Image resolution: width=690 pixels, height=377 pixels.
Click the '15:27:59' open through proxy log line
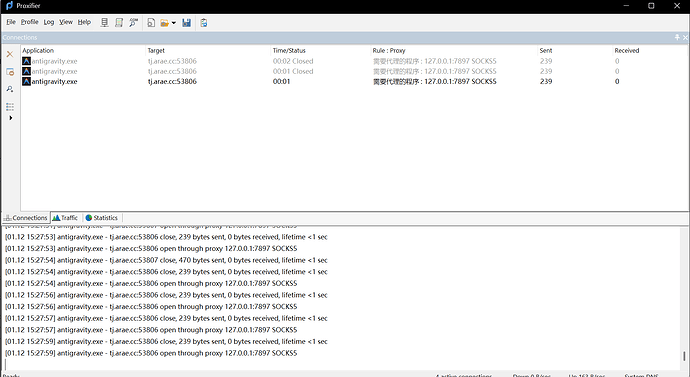click(x=151, y=353)
